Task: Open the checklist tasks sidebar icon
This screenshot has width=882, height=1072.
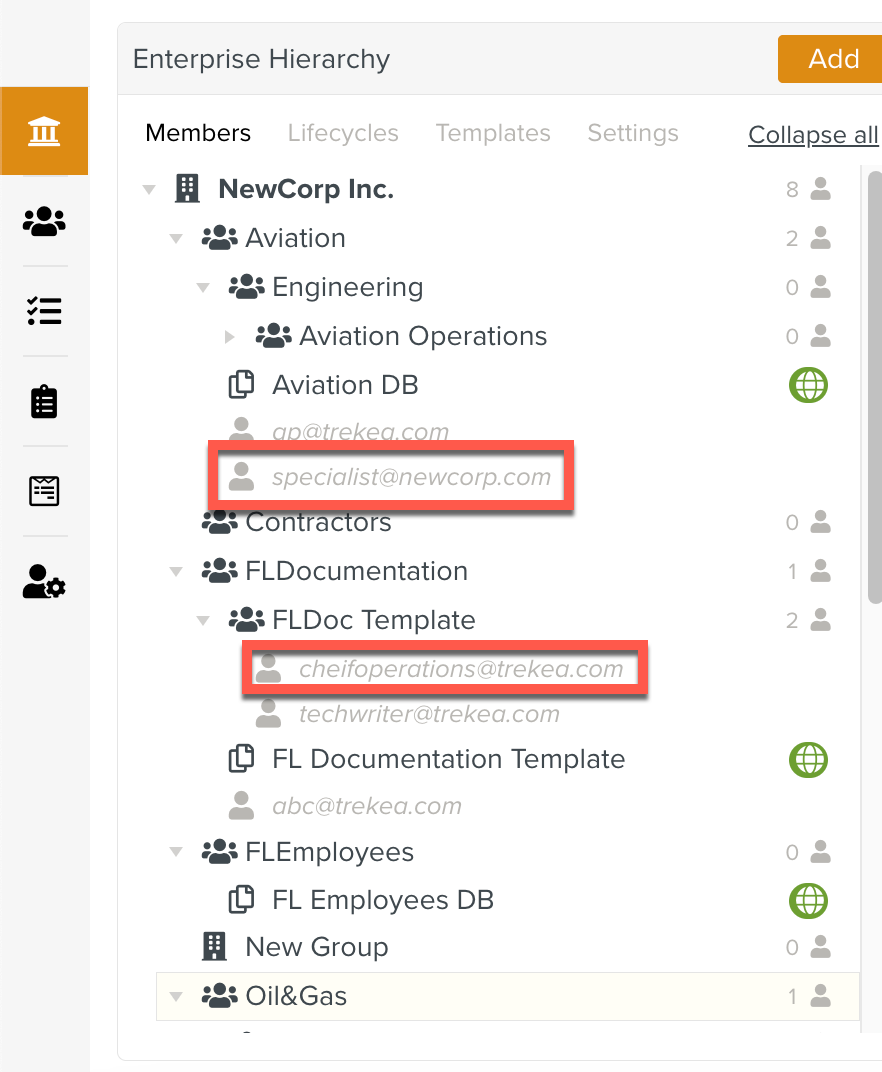Action: [44, 311]
